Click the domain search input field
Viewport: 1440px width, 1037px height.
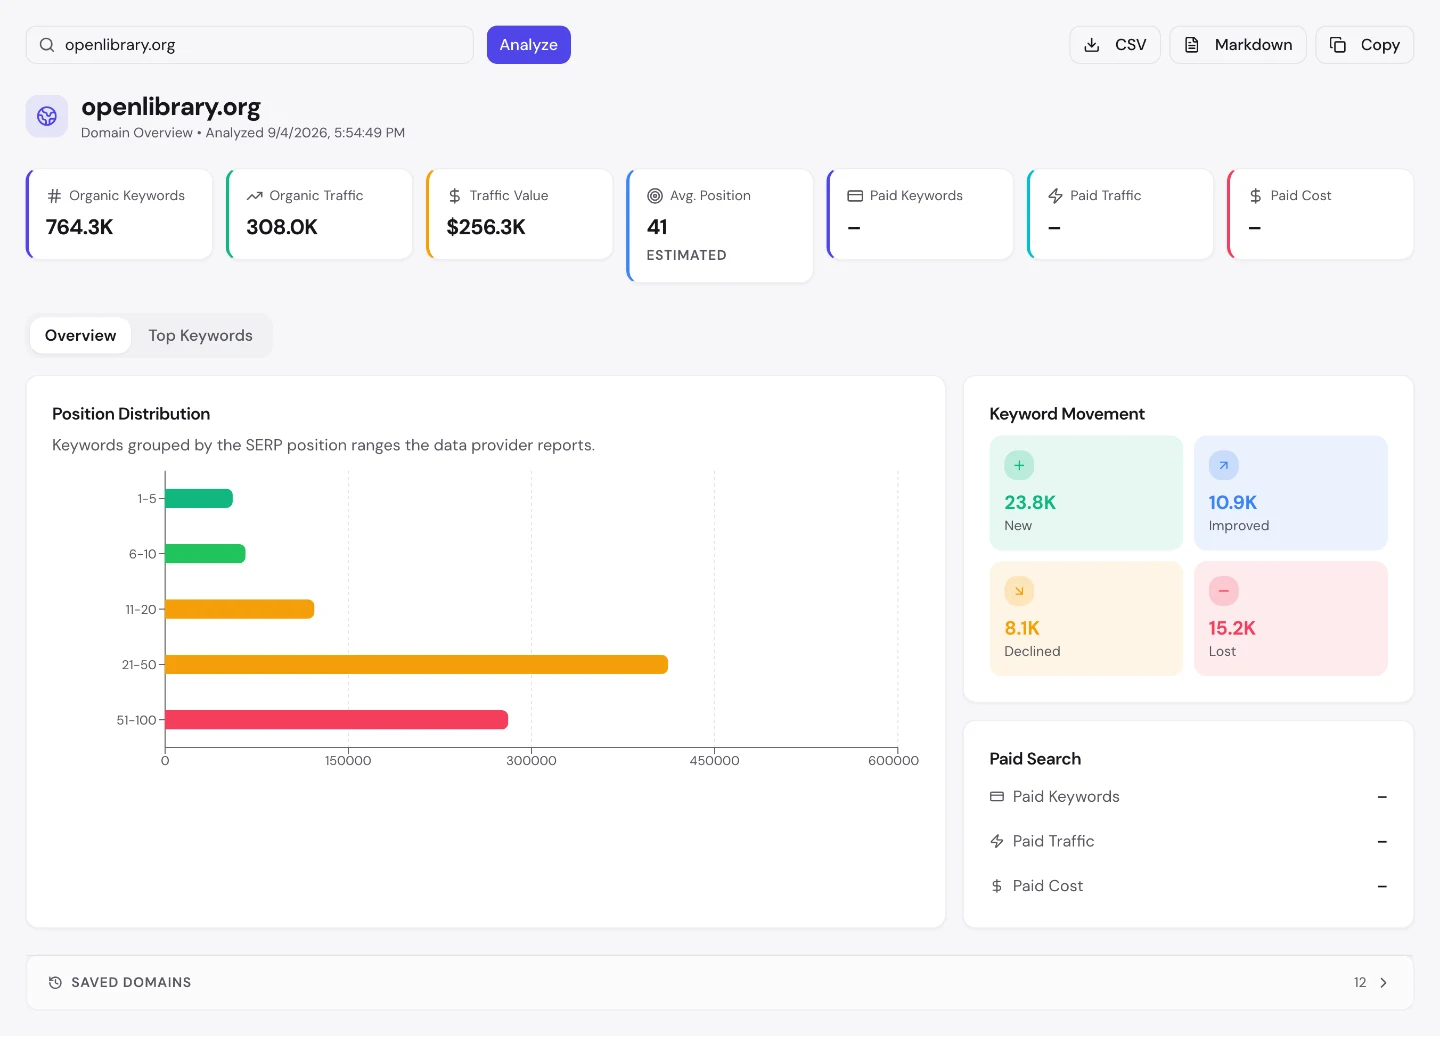250,45
